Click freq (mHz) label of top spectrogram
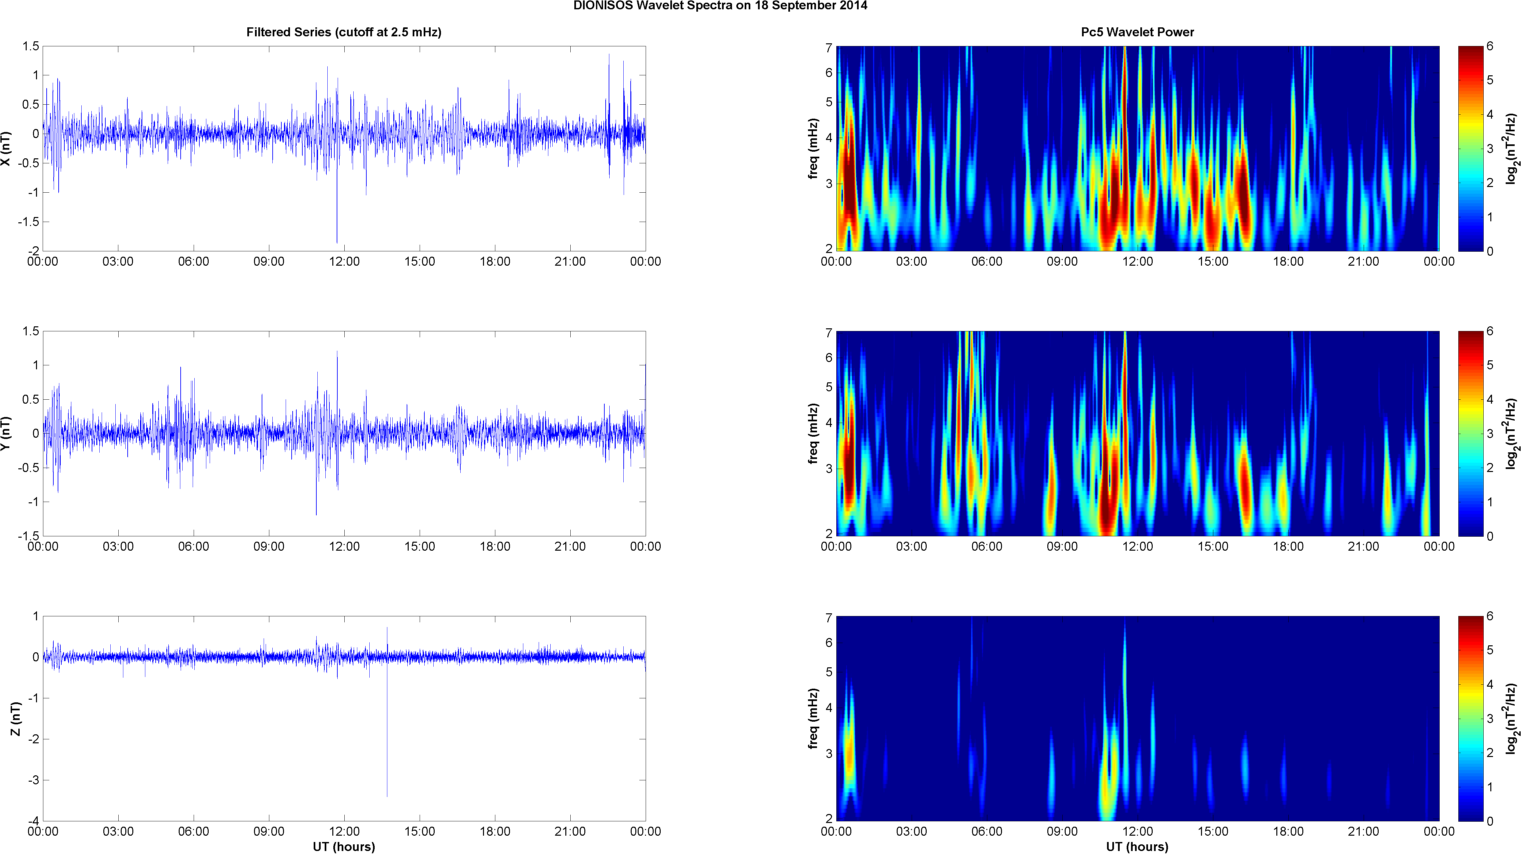 click(x=814, y=148)
